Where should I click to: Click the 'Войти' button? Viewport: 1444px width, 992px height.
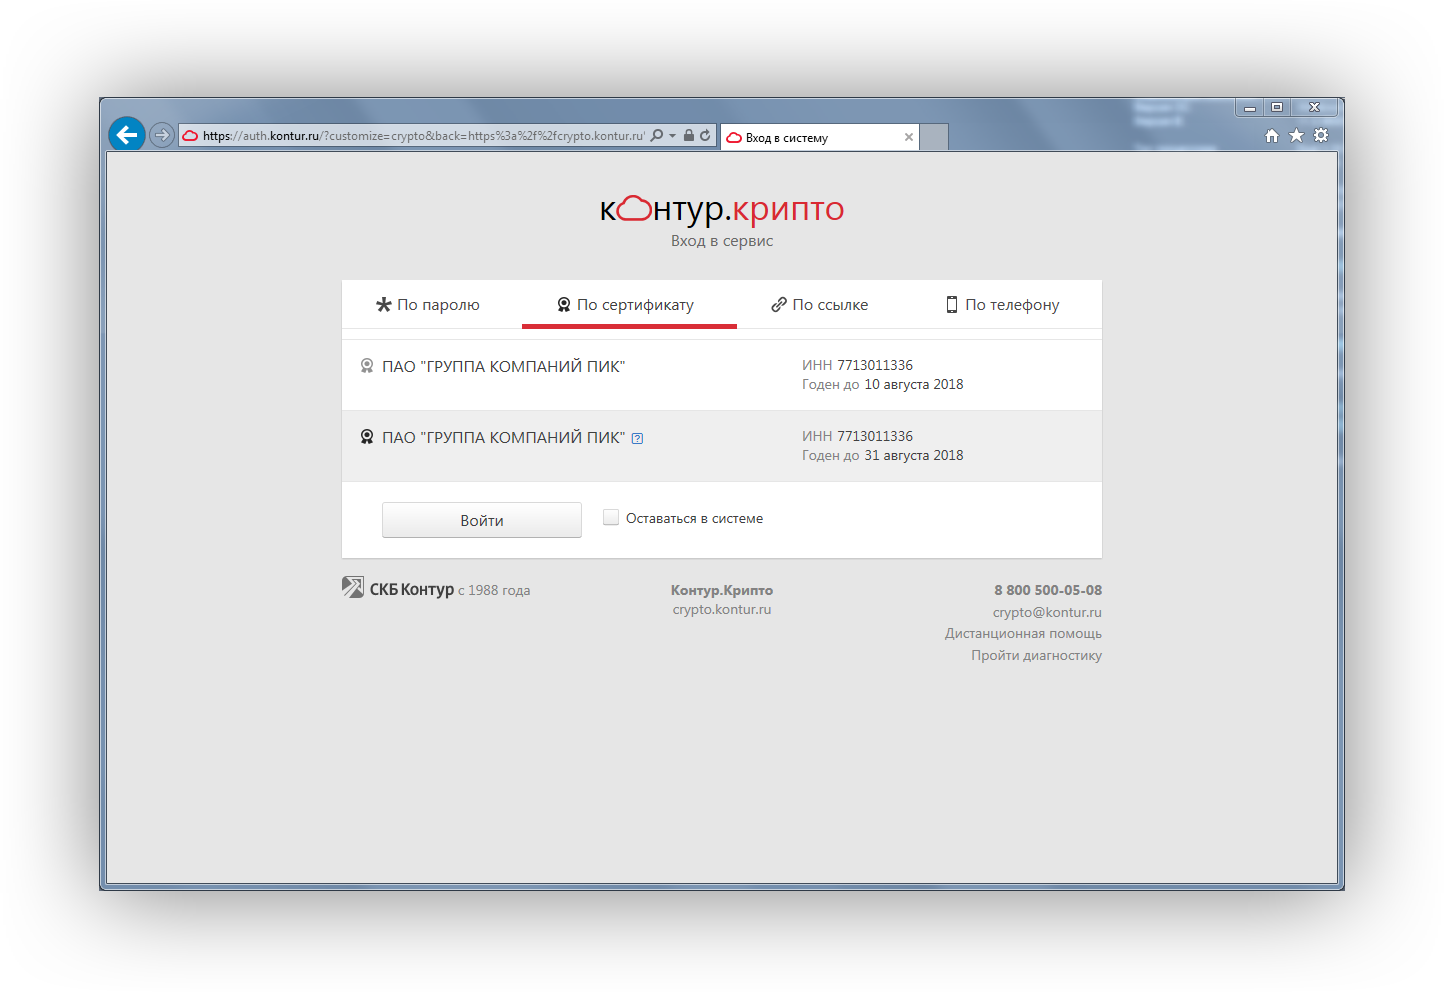(482, 520)
